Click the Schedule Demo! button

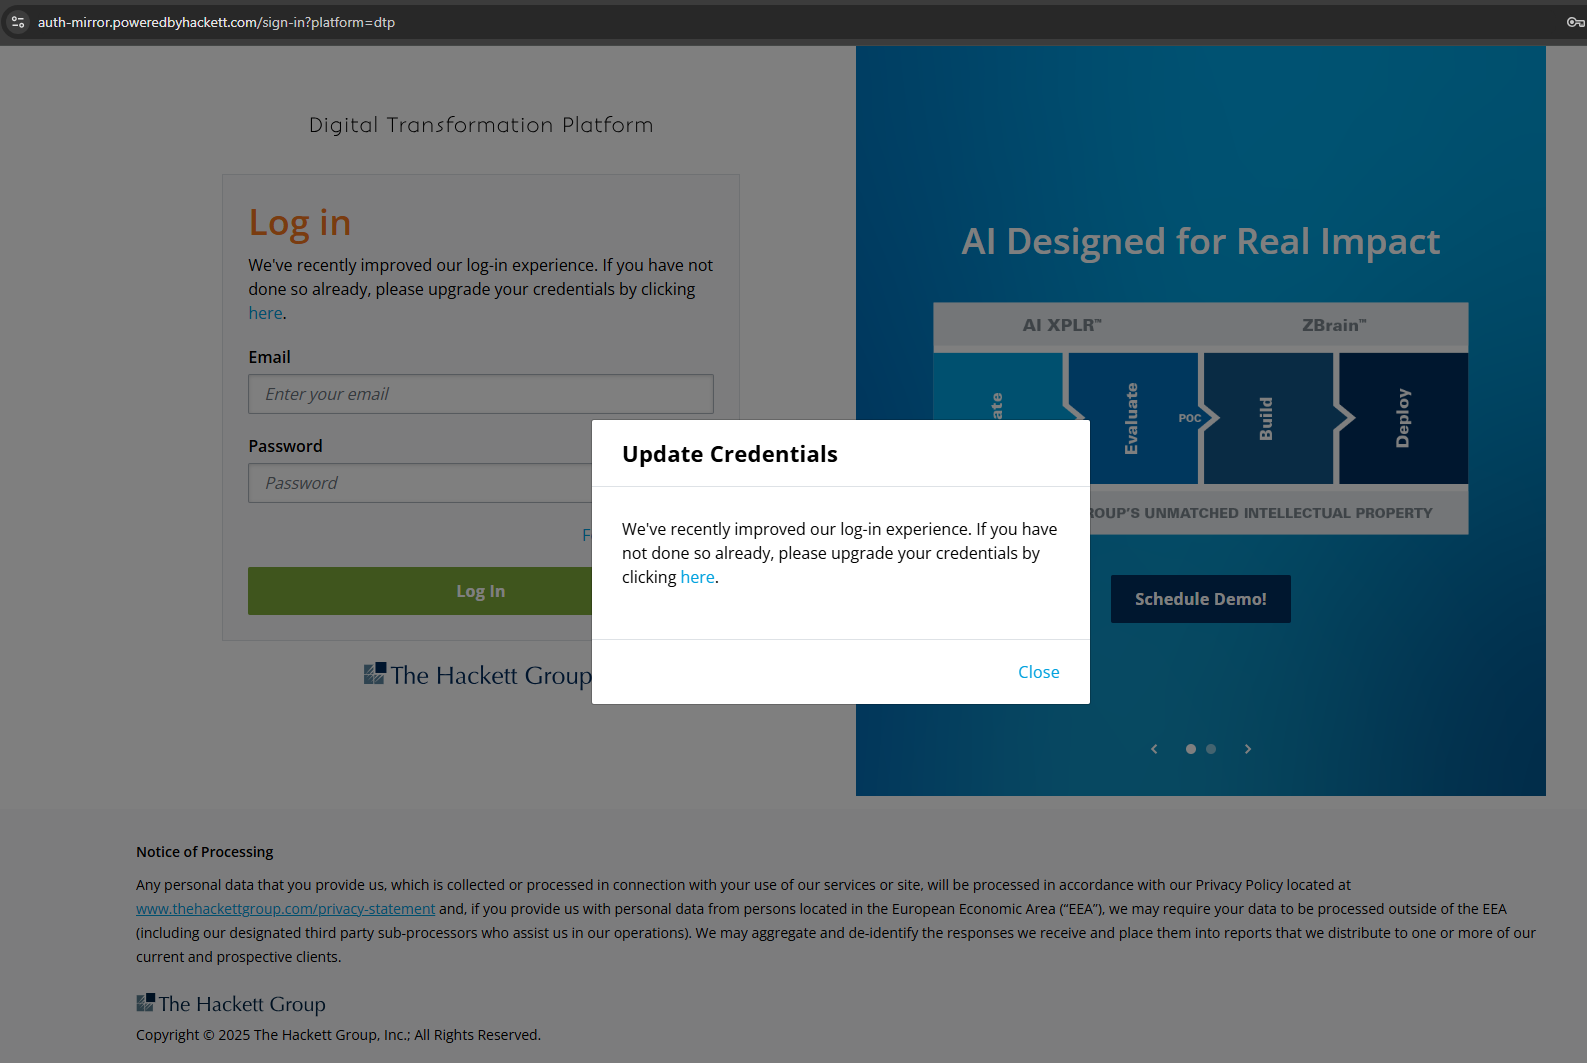coord(1200,599)
